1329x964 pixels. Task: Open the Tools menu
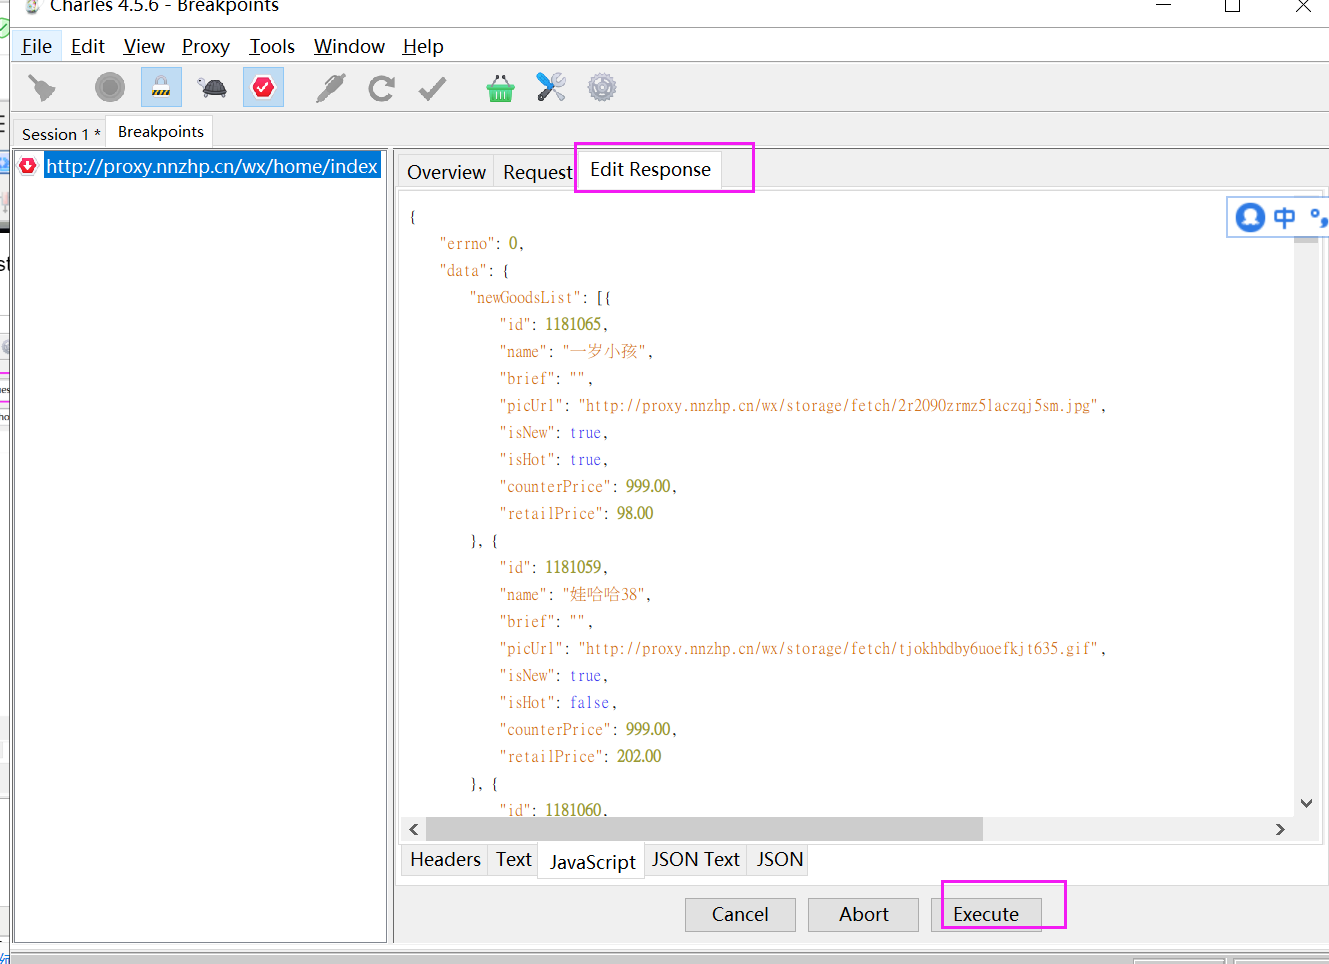pyautogui.click(x=272, y=46)
